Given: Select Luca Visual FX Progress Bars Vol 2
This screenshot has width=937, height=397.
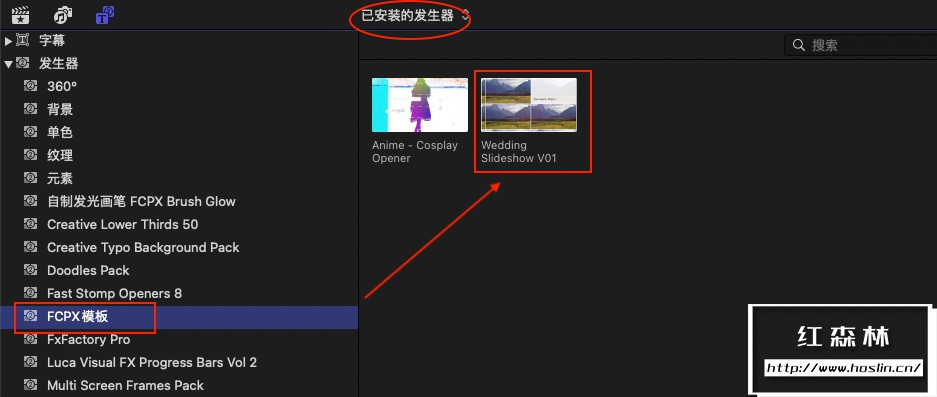Looking at the screenshot, I should [x=179, y=362].
